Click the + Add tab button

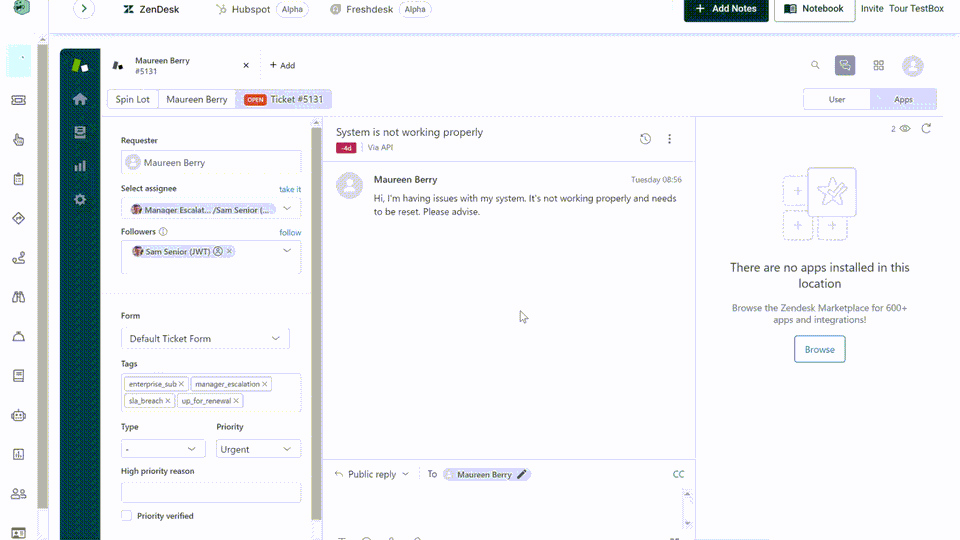point(282,65)
